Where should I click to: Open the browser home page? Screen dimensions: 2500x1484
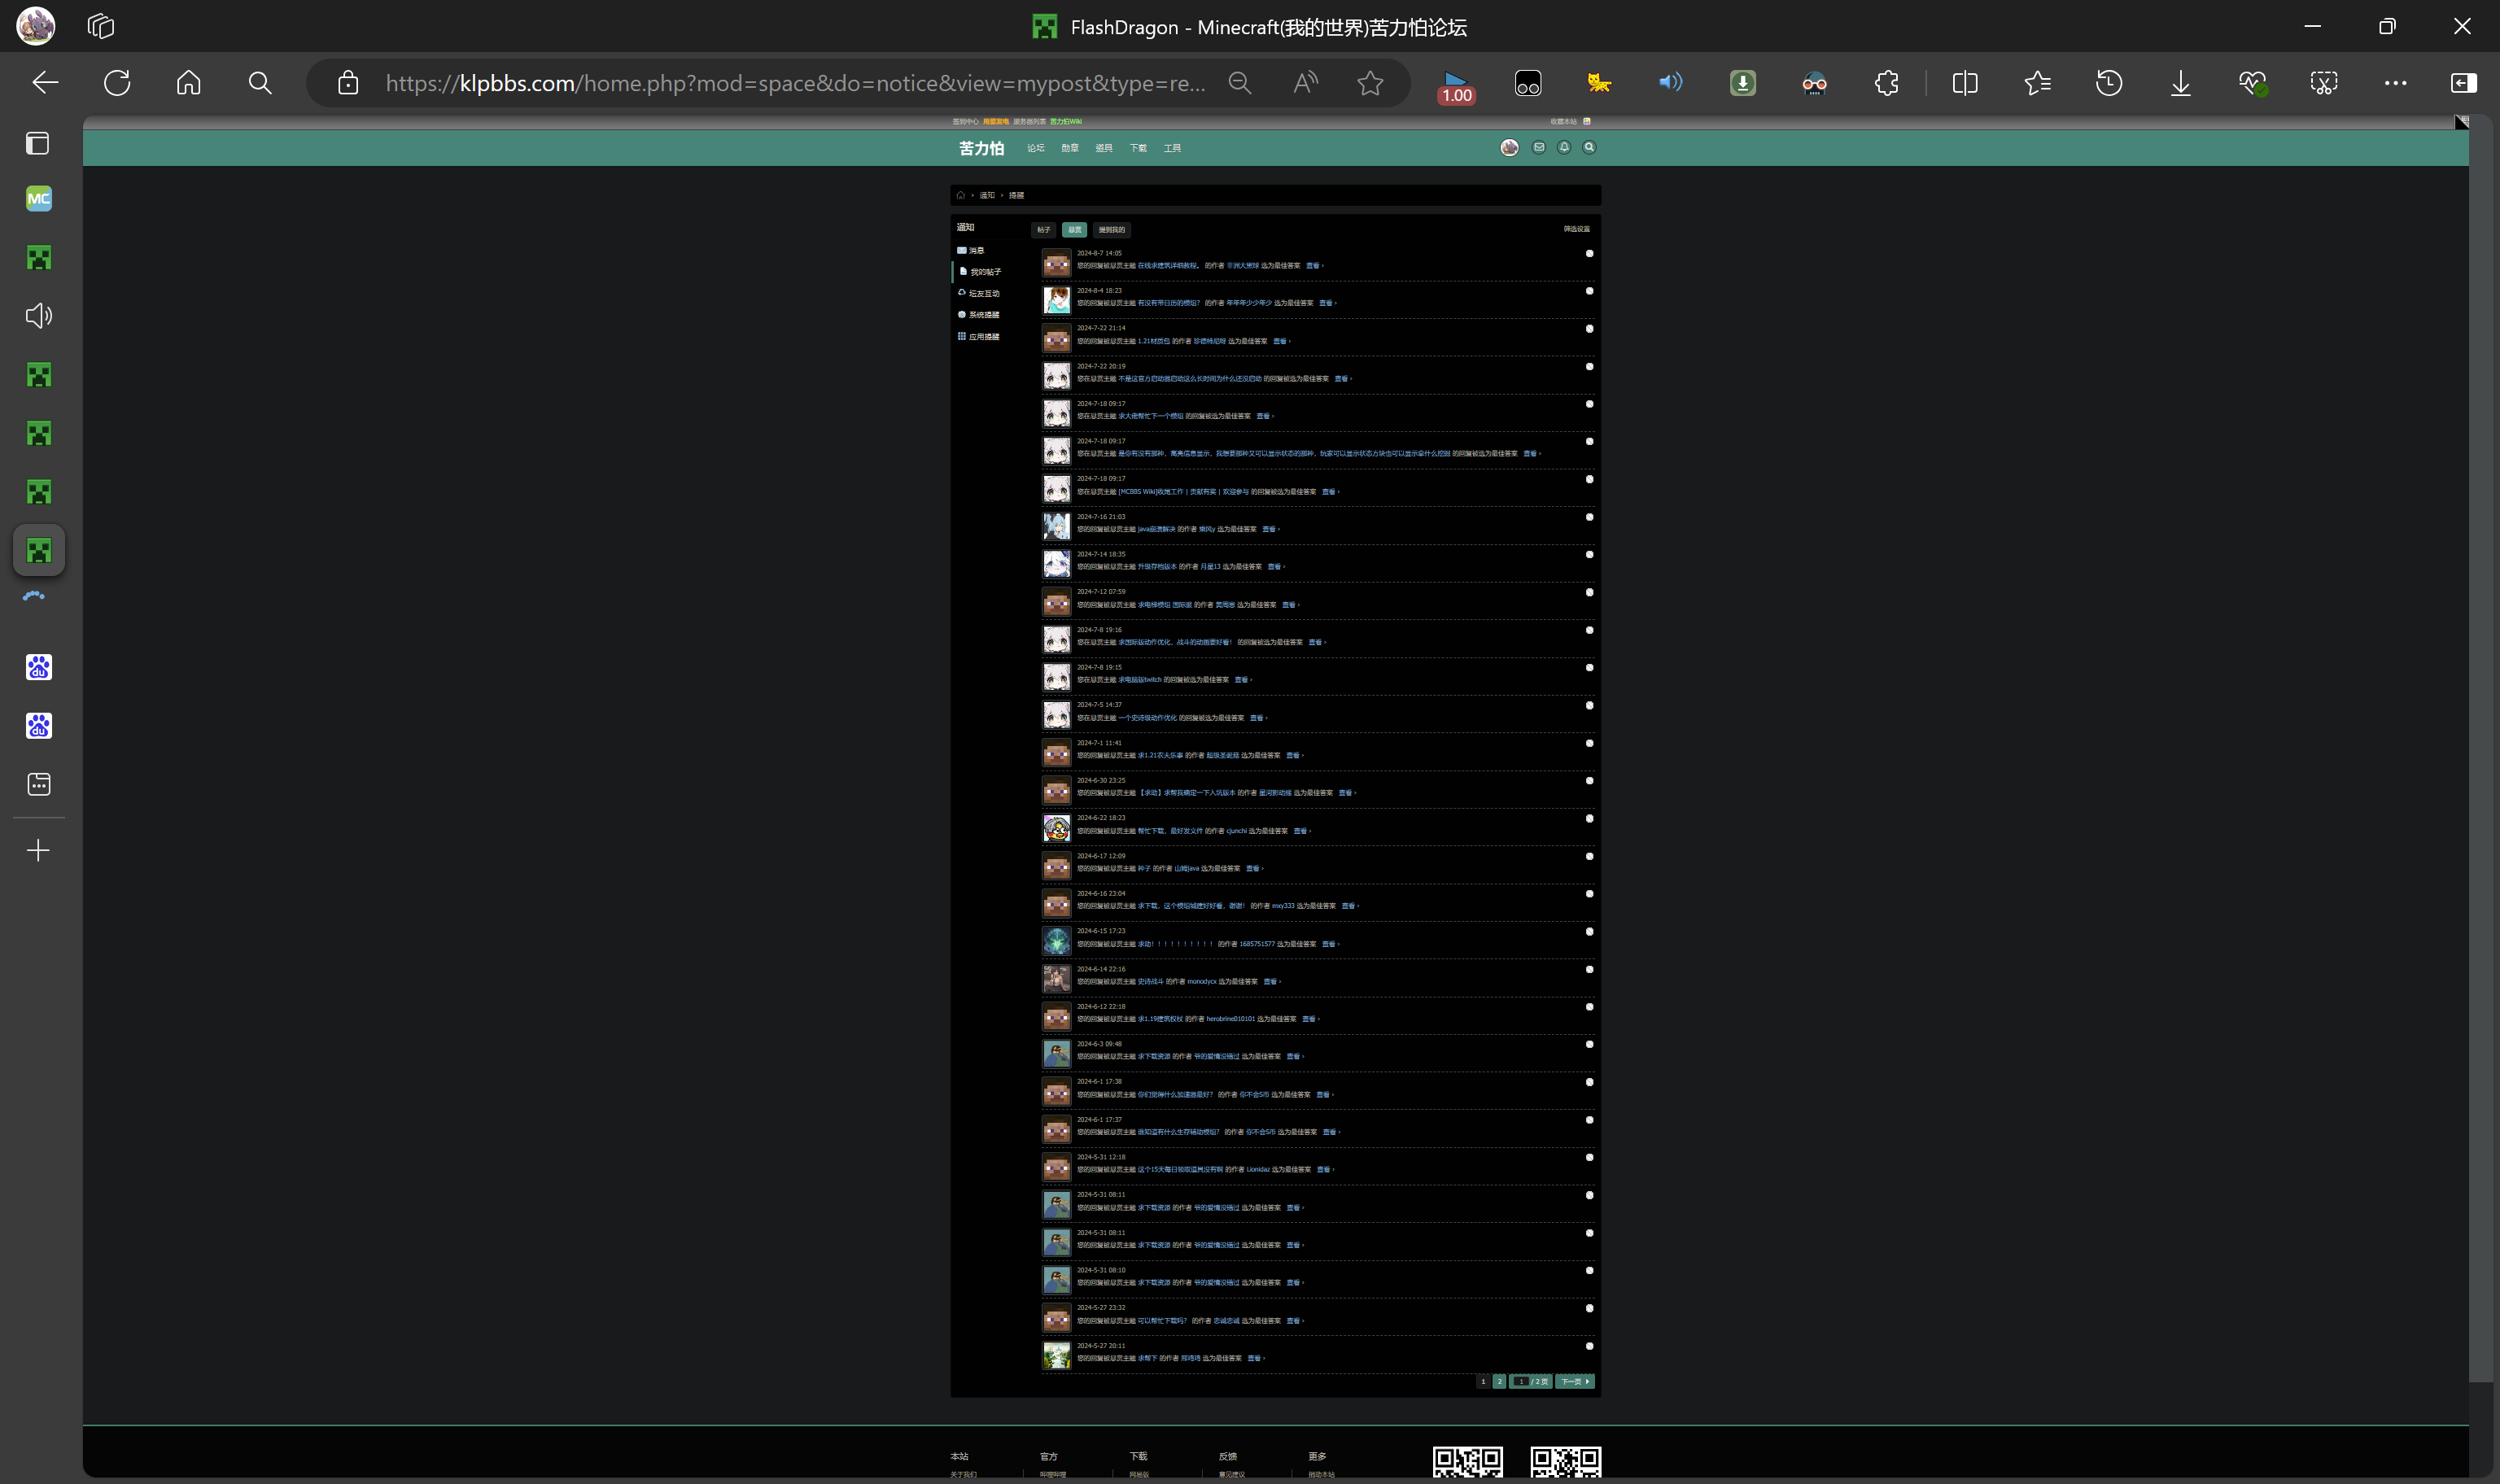(188, 83)
